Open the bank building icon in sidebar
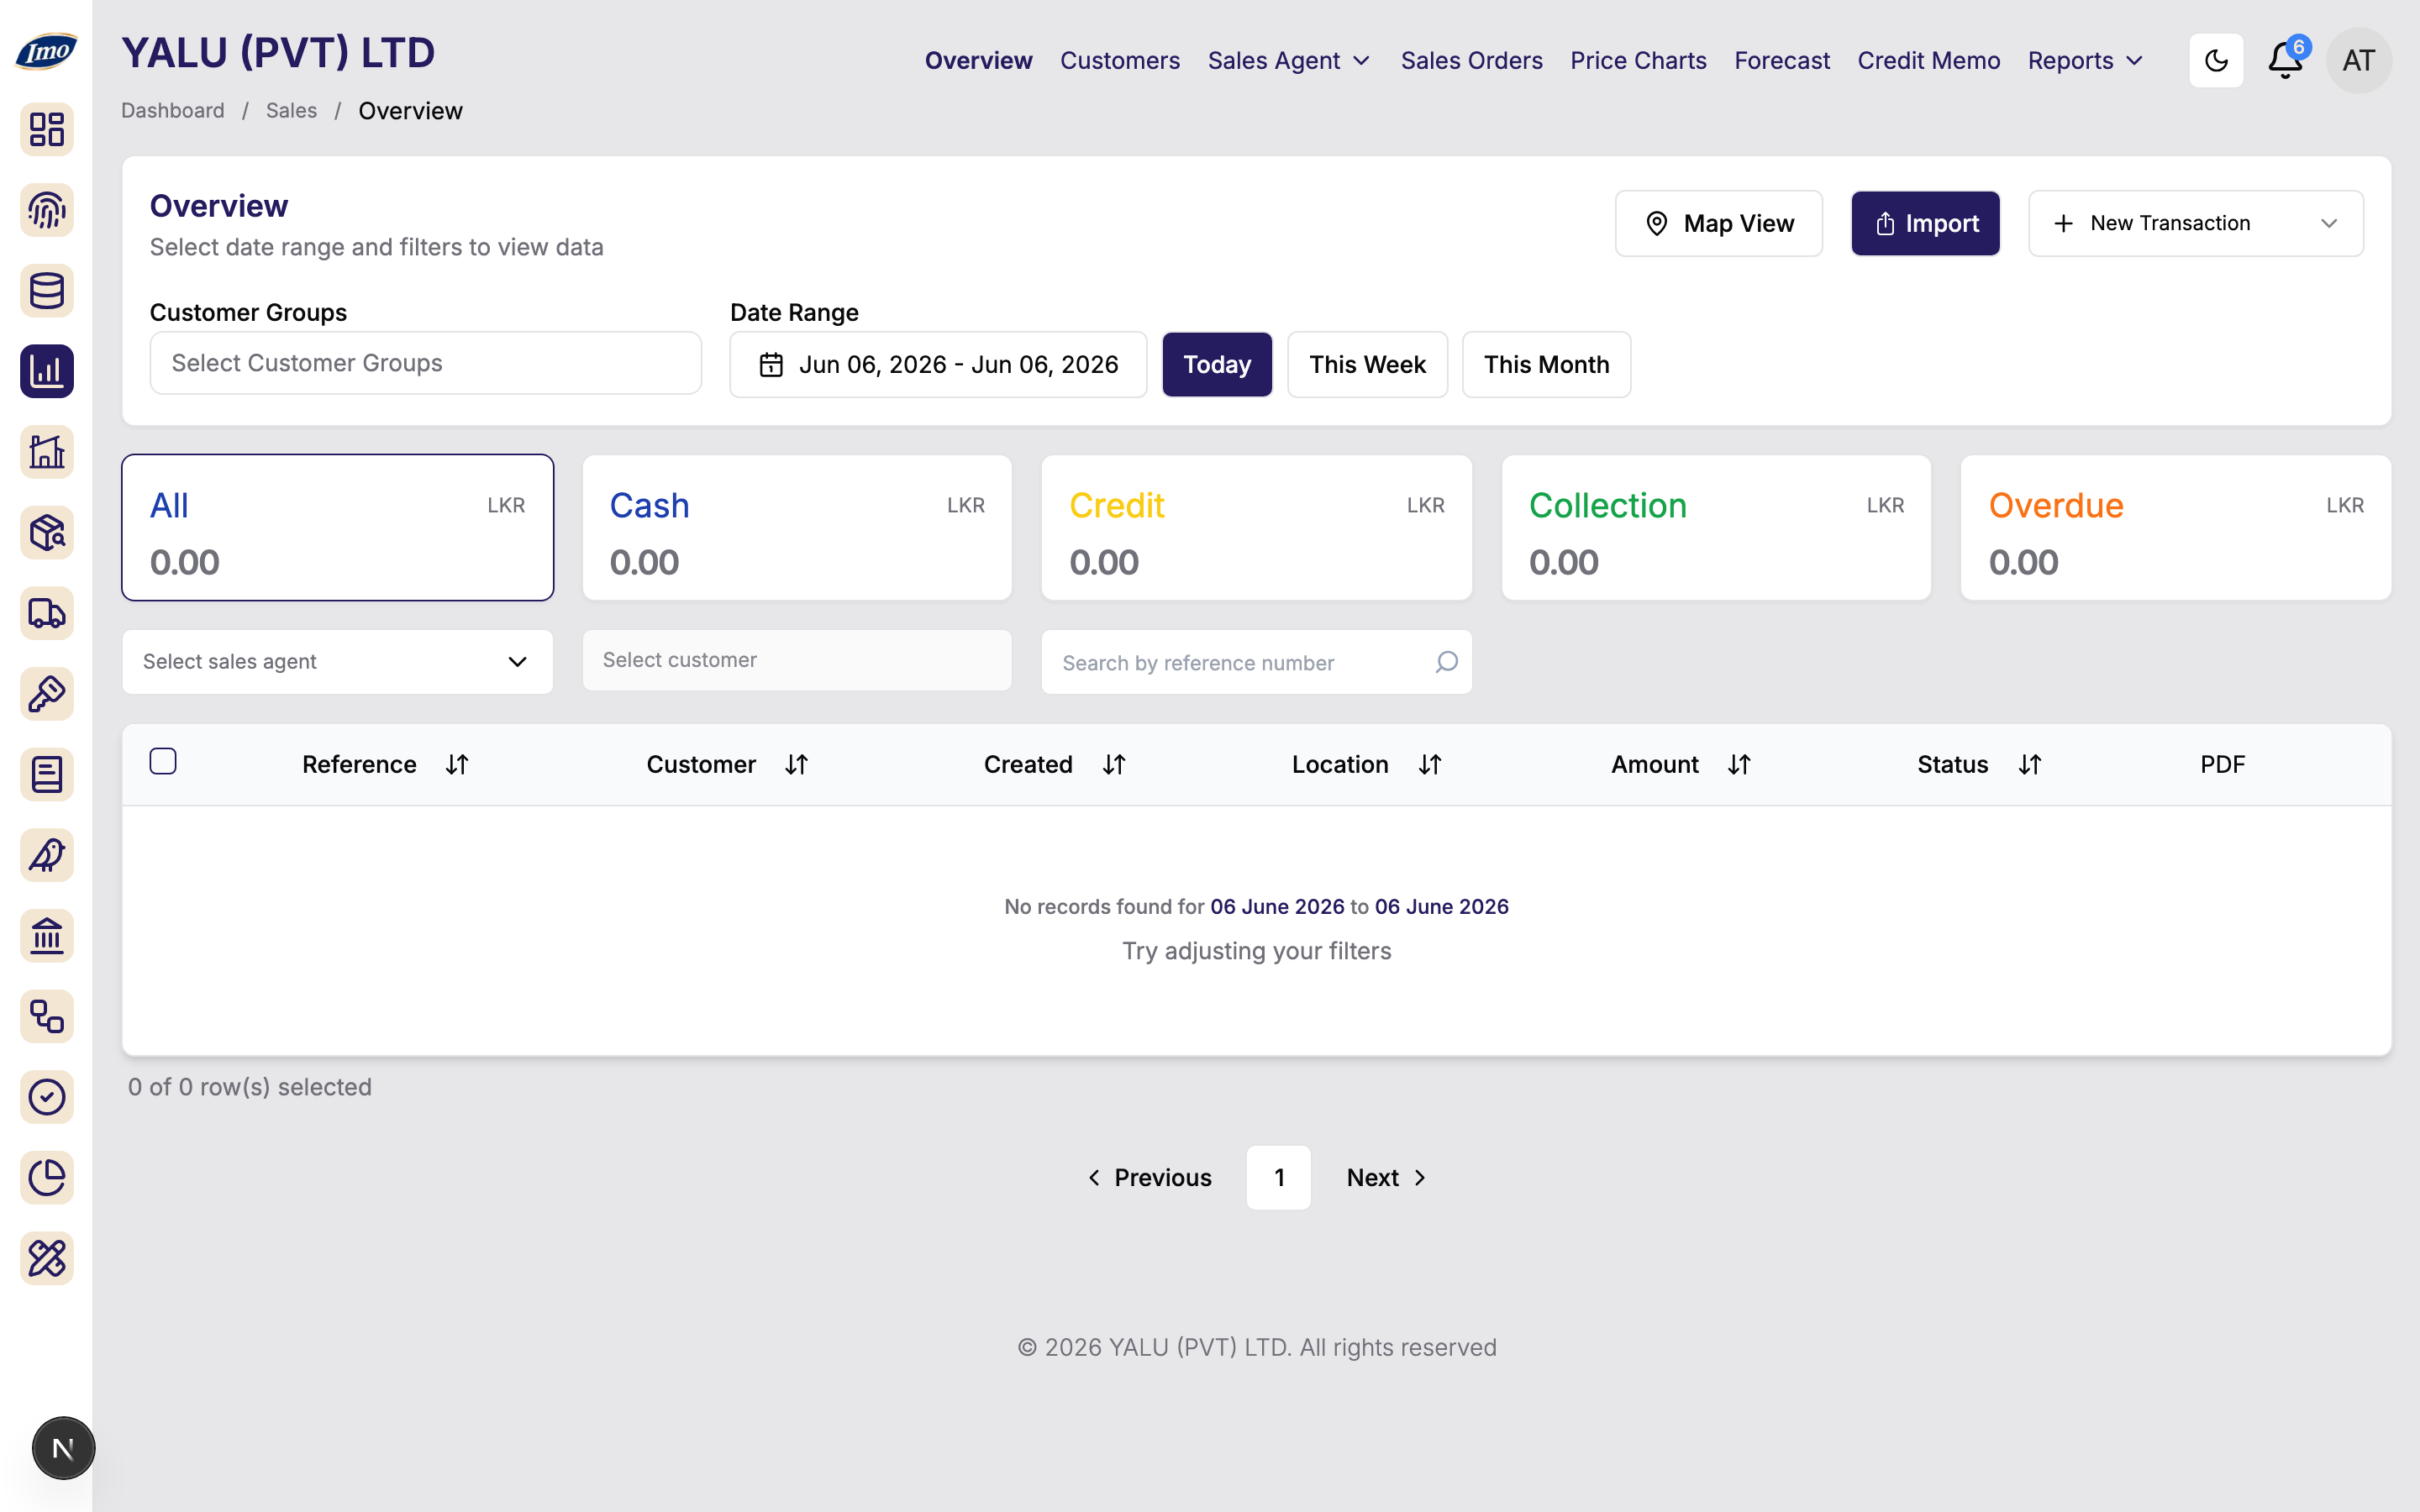This screenshot has height=1512, width=2420. [x=47, y=936]
